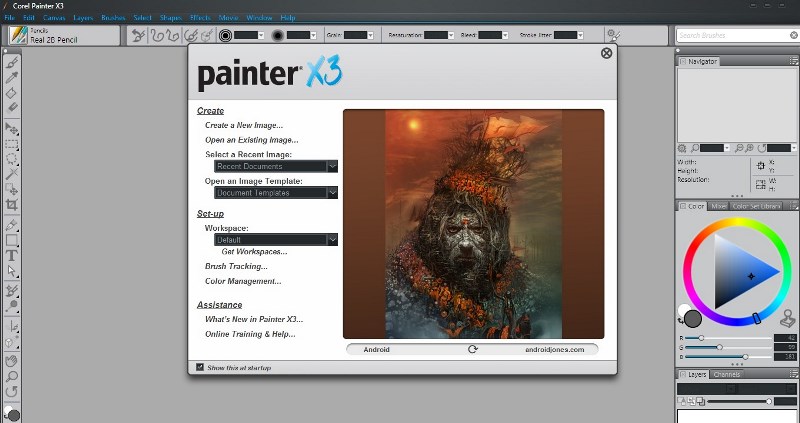This screenshot has height=423, width=800.
Task: Open the Navigator panel options menu
Action: tap(793, 61)
